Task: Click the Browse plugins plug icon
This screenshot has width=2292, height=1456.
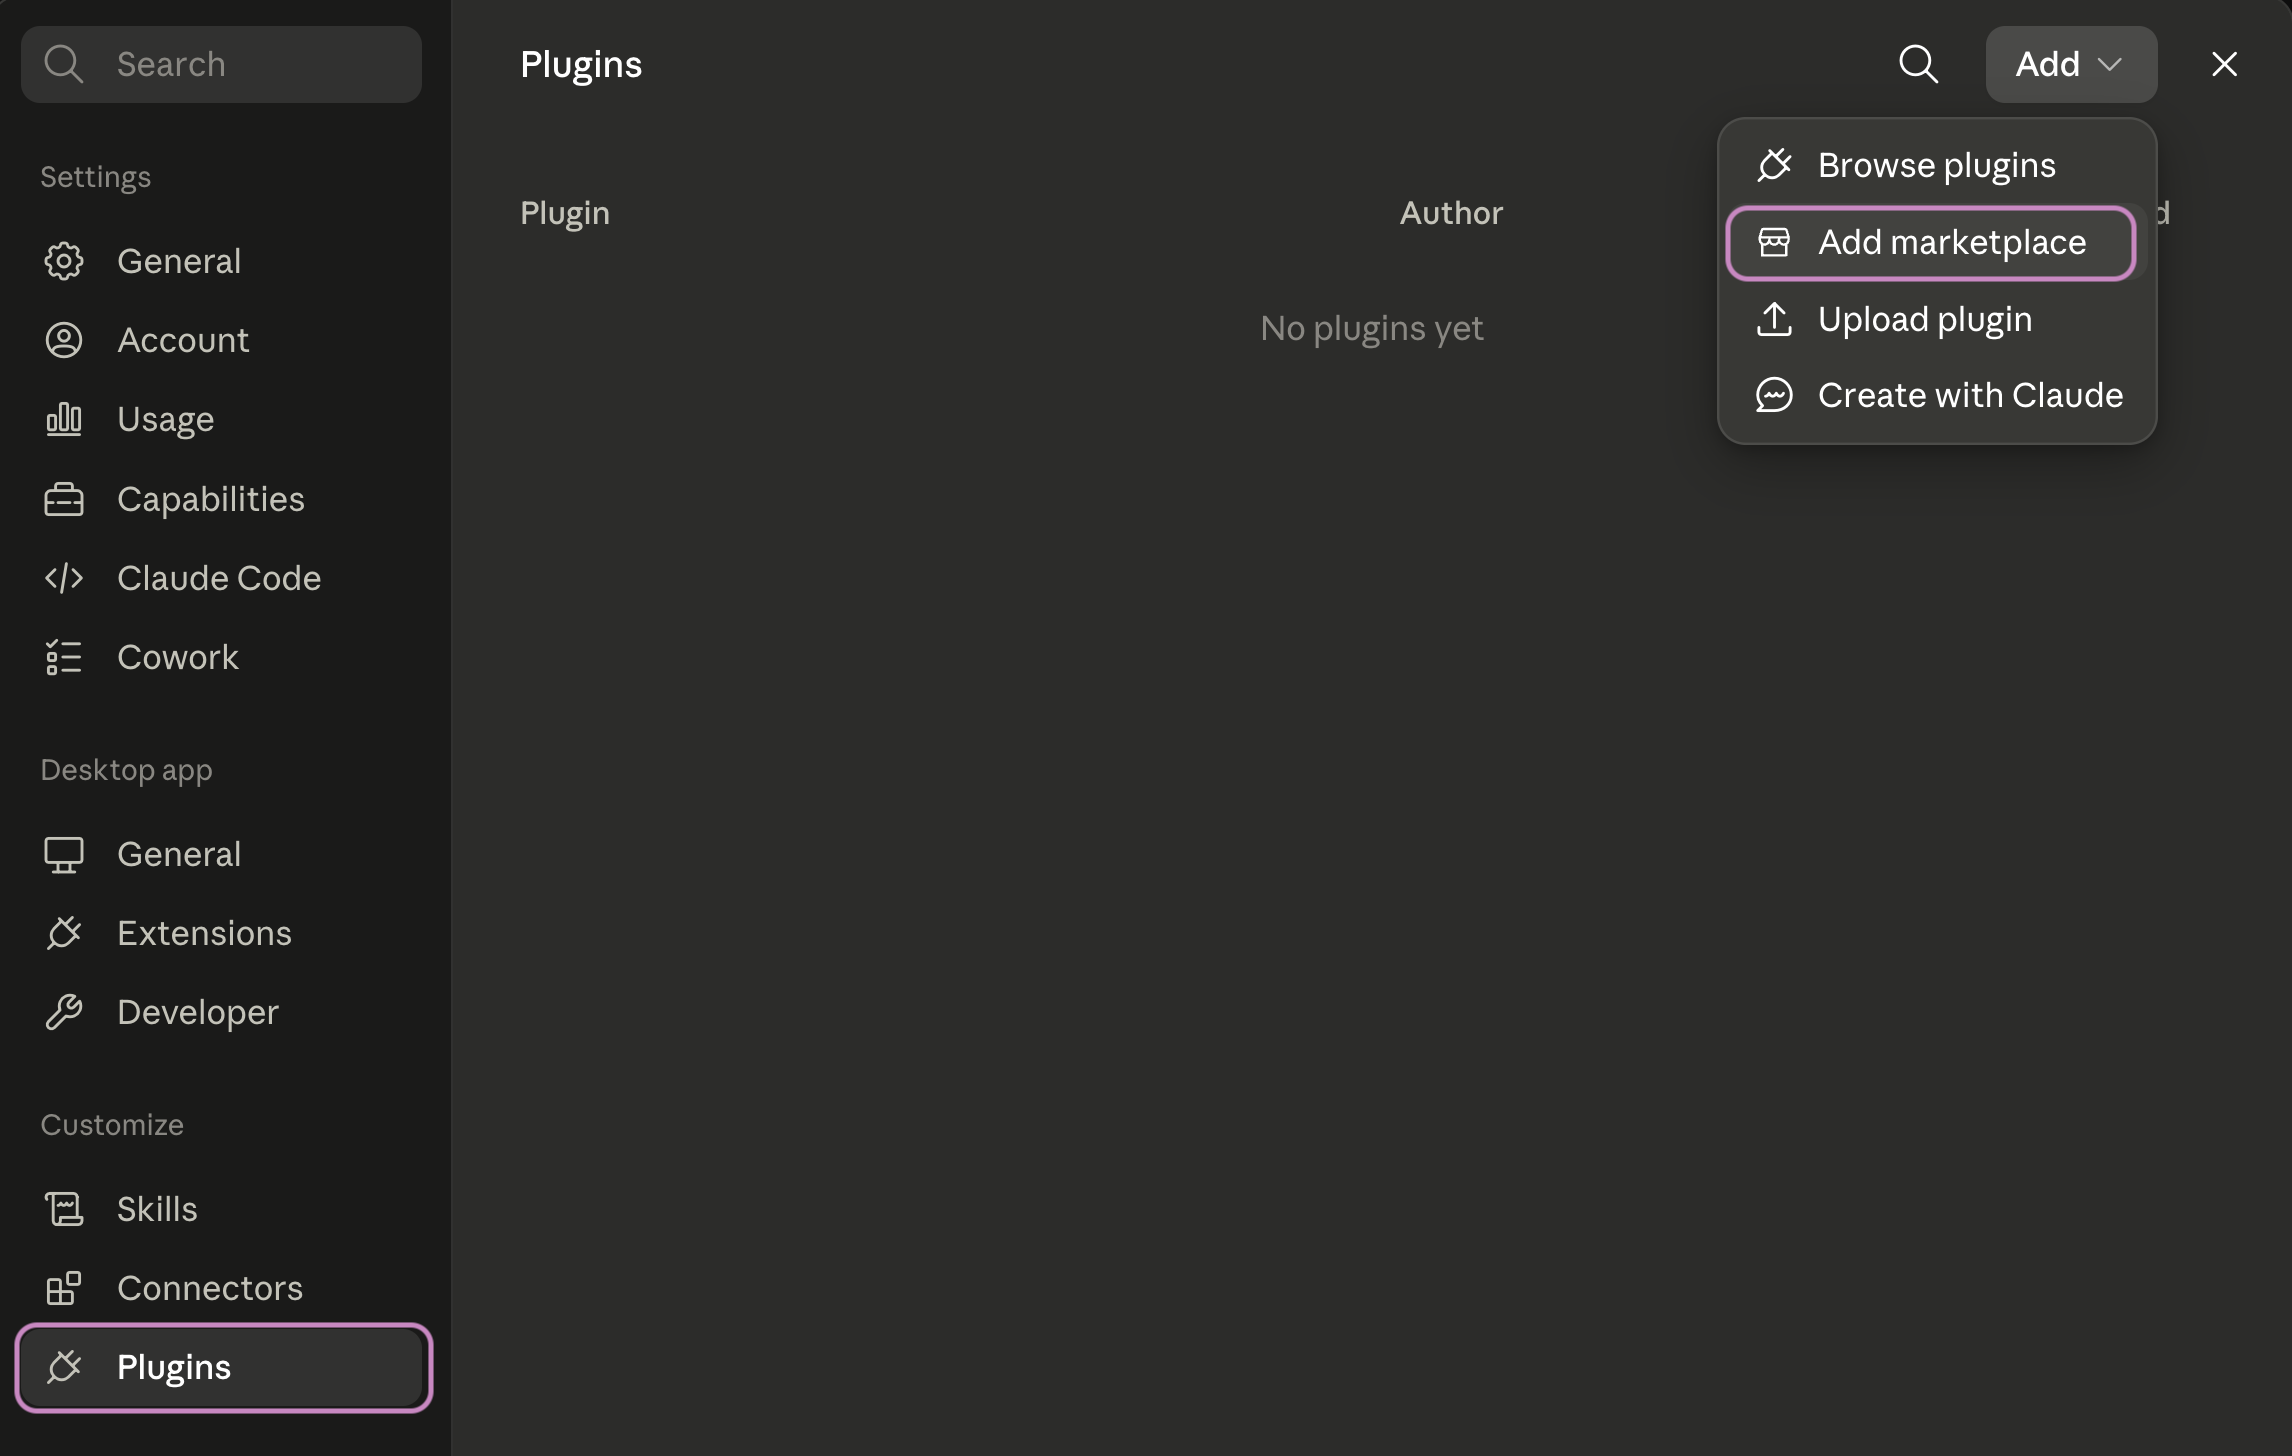Action: (x=1774, y=165)
